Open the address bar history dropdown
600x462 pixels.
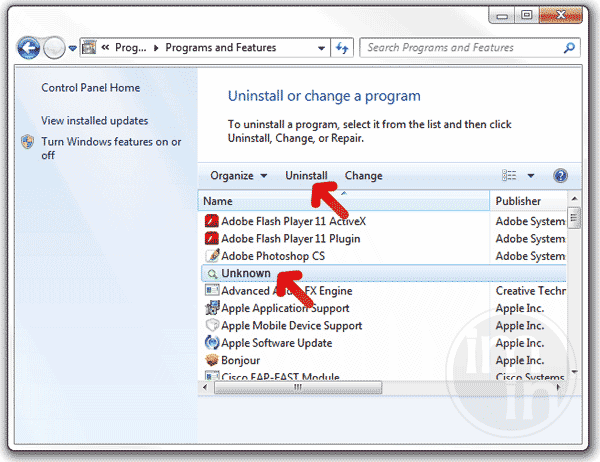coord(321,48)
